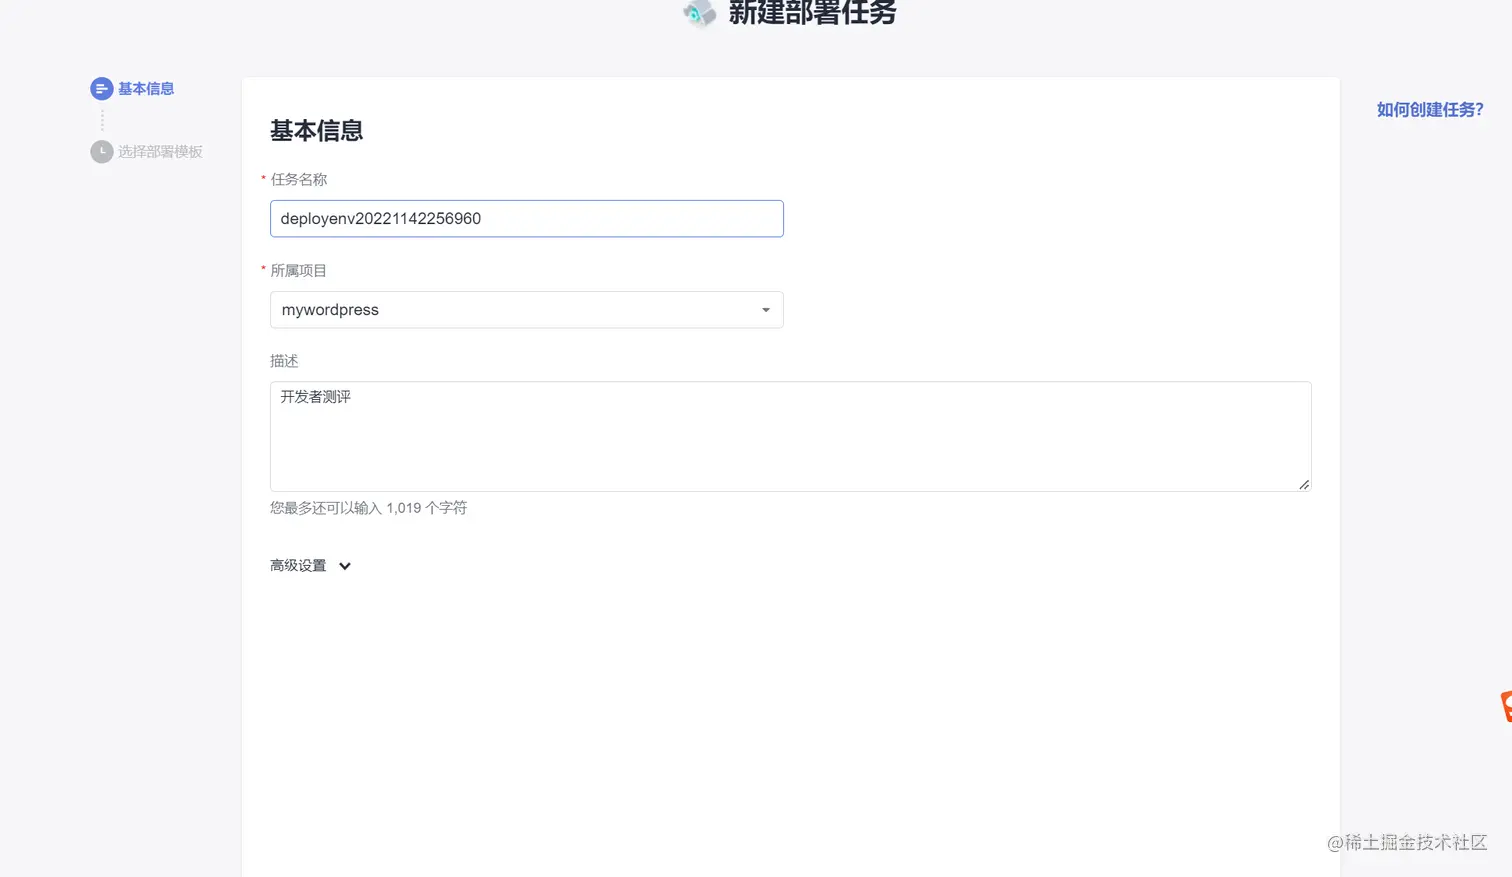This screenshot has width=1512, height=877.
Task: Click the chevron next to 高级设置
Action: [345, 566]
